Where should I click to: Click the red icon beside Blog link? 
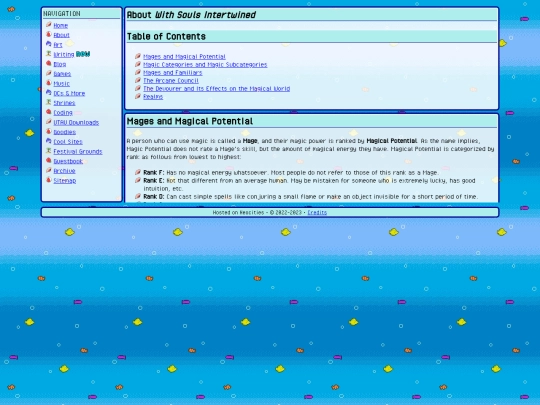(x=49, y=63)
